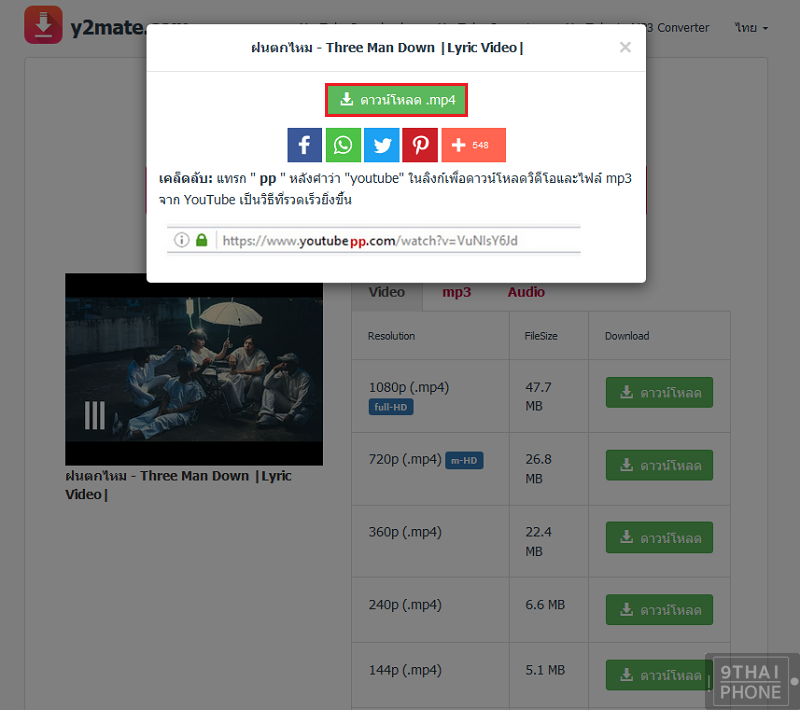Open more sharing options plus button
Screen dimensions: 800x710
473,145
